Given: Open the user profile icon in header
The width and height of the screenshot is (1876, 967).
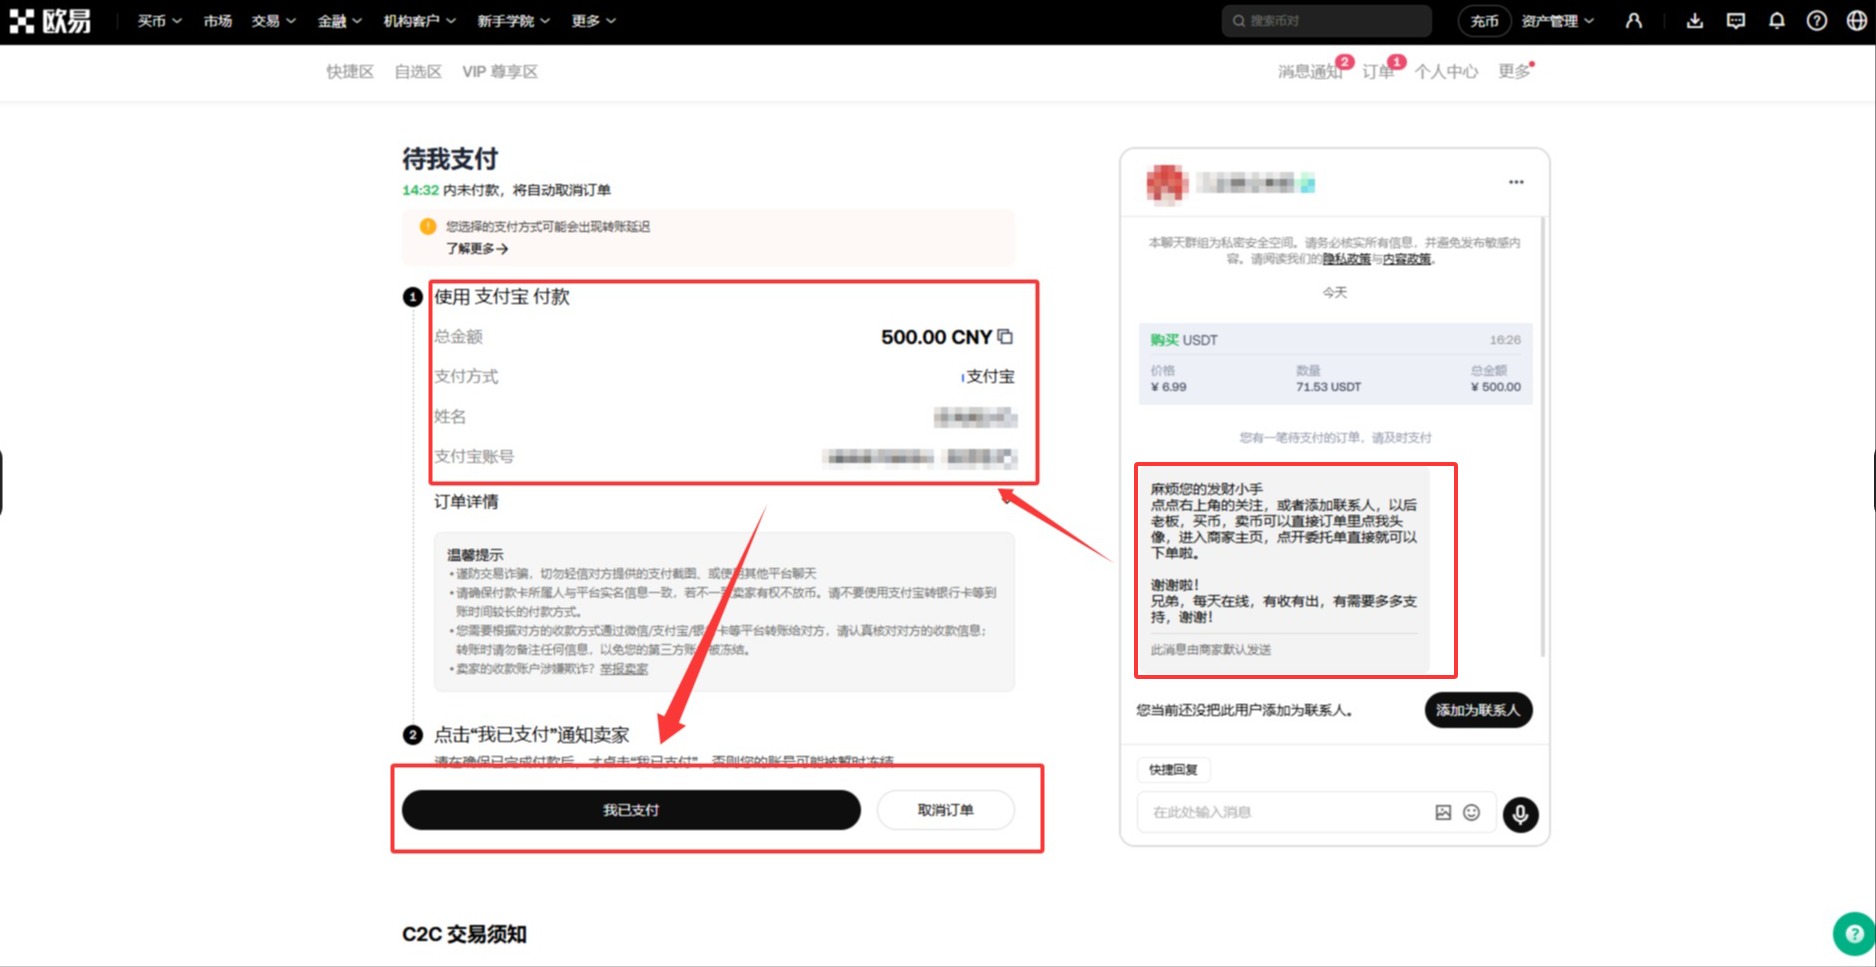Looking at the screenshot, I should click(1634, 21).
